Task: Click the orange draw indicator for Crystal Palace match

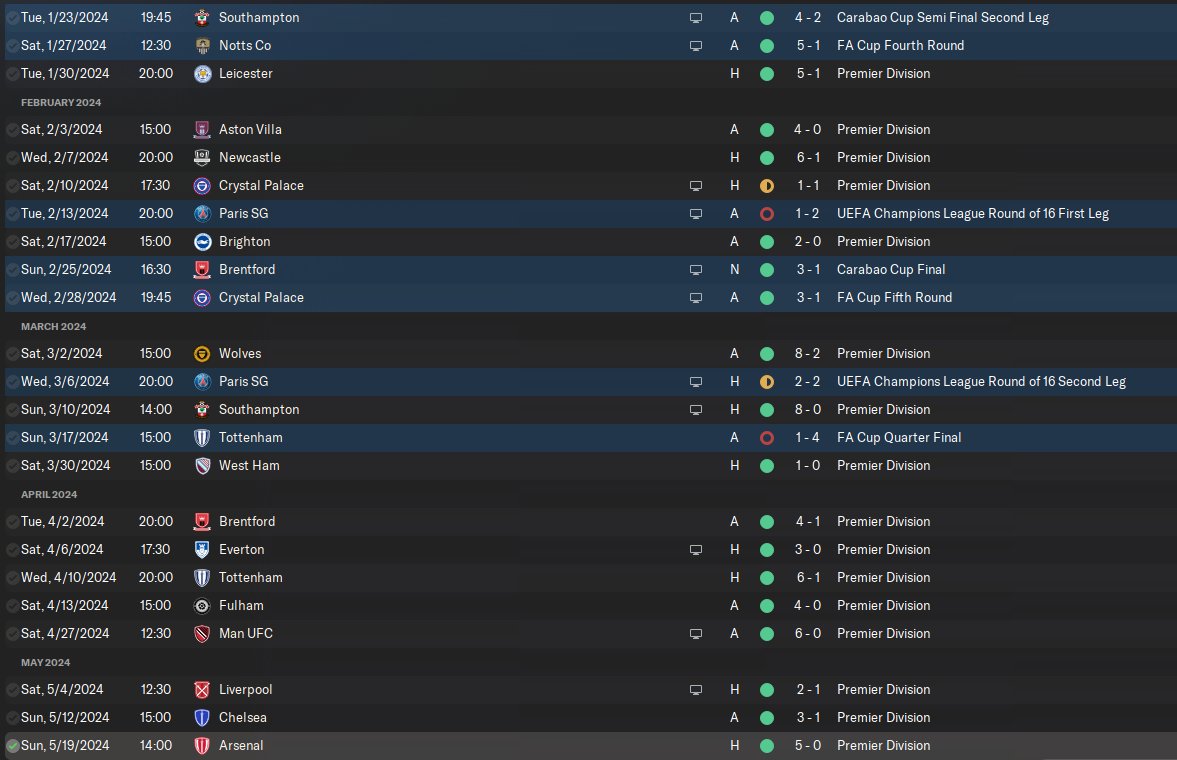Action: (x=766, y=185)
